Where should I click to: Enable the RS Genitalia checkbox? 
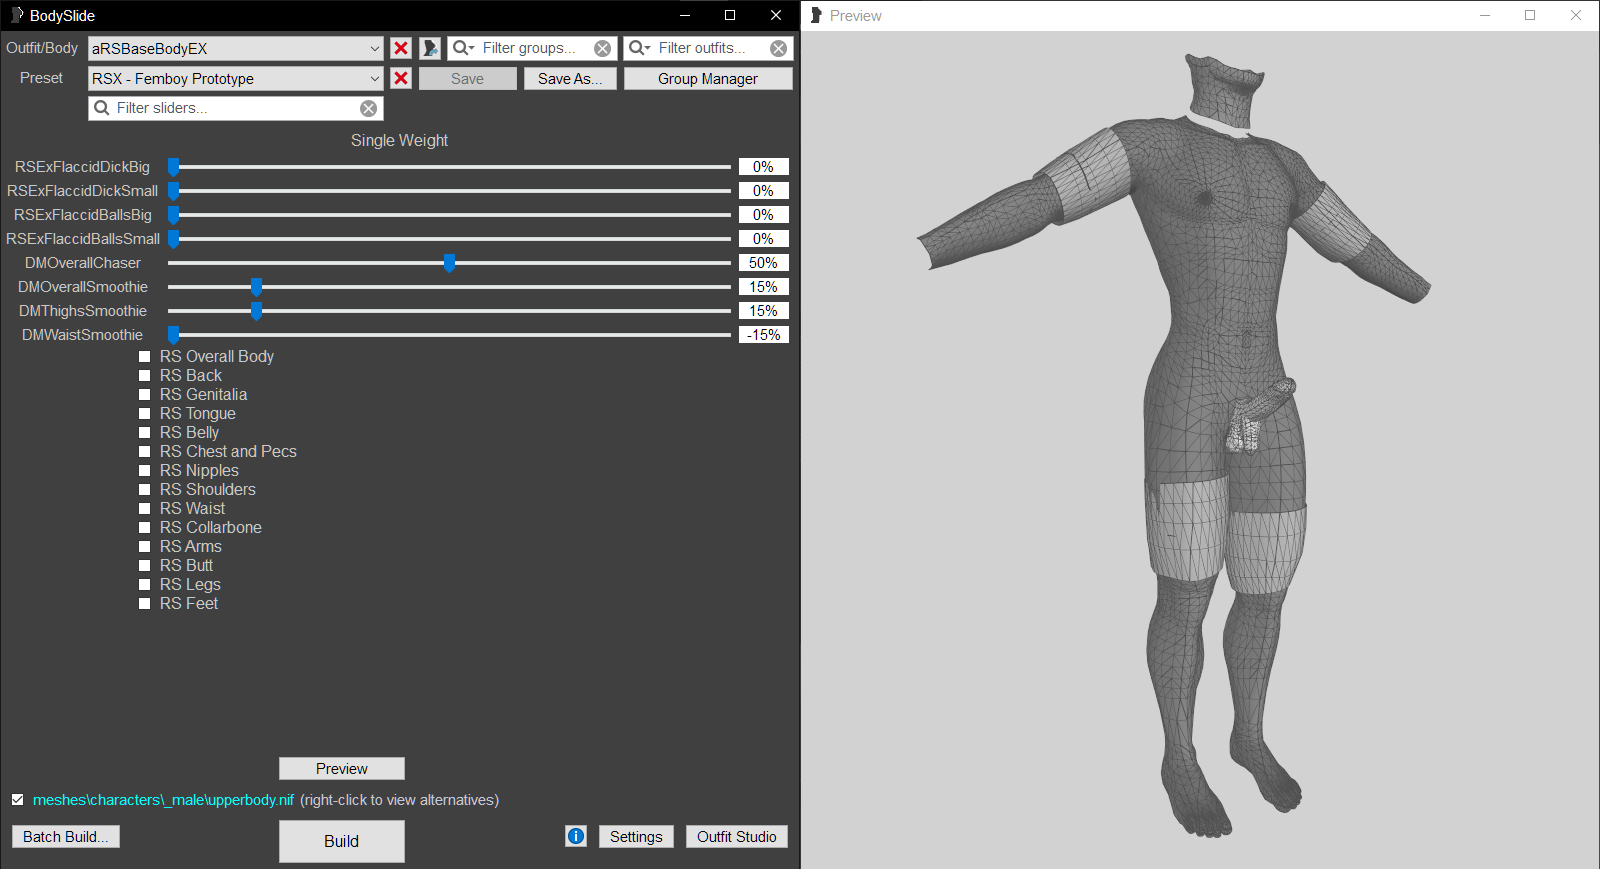[145, 395]
